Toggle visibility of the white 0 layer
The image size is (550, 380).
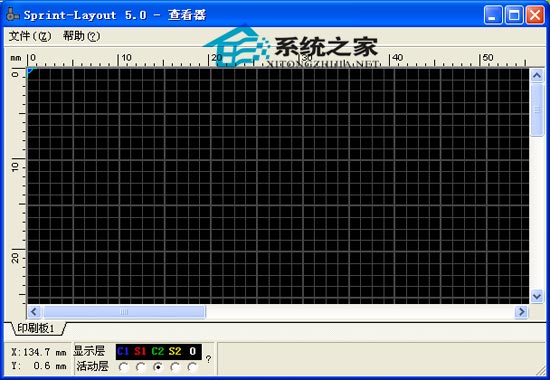[x=192, y=351]
